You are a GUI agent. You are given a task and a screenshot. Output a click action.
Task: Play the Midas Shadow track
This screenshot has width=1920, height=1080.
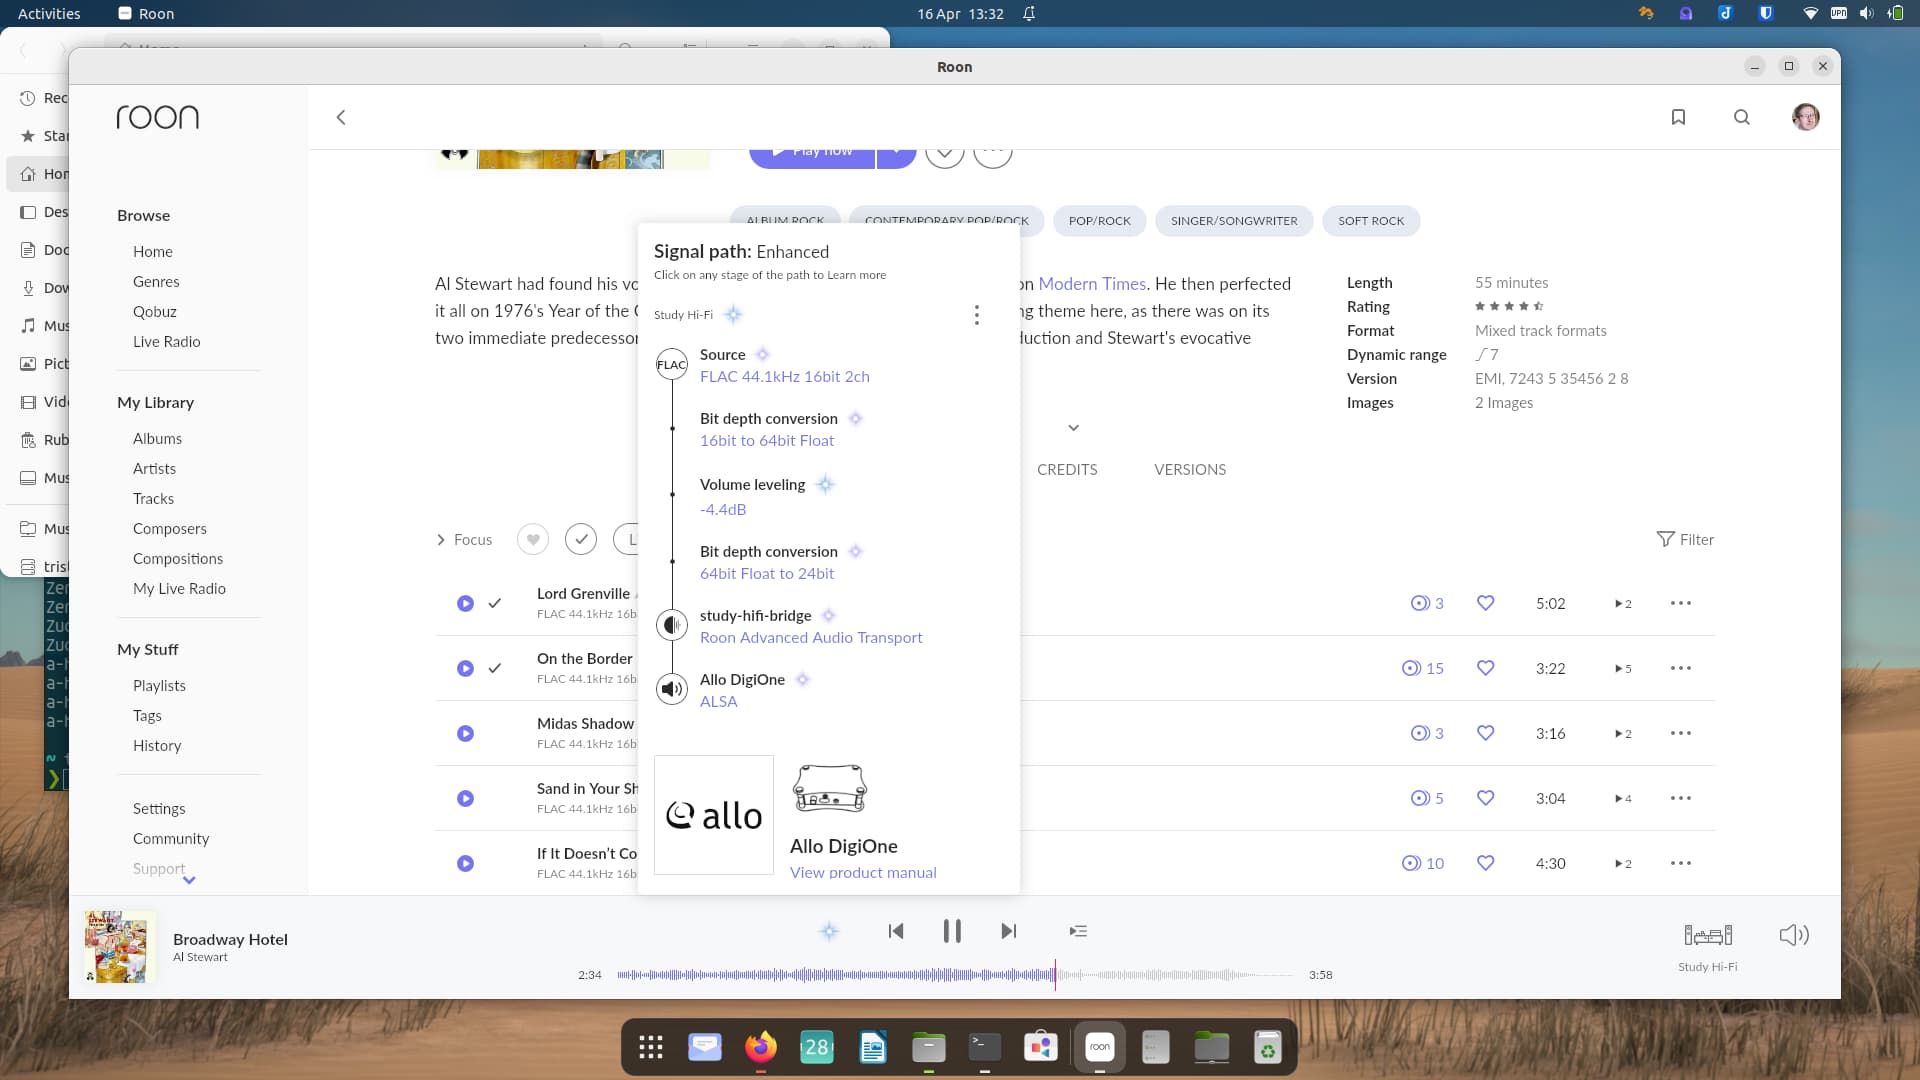(465, 733)
